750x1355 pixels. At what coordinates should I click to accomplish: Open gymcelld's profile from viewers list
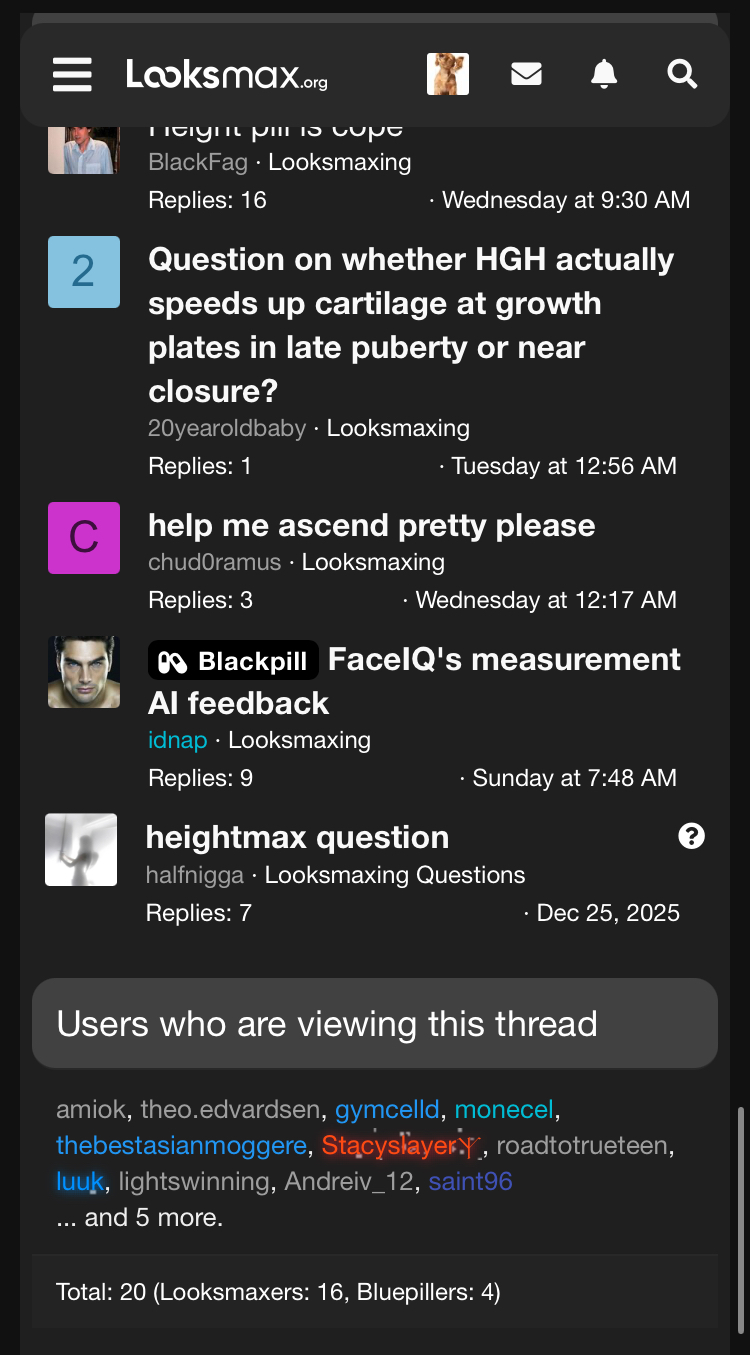(386, 1109)
